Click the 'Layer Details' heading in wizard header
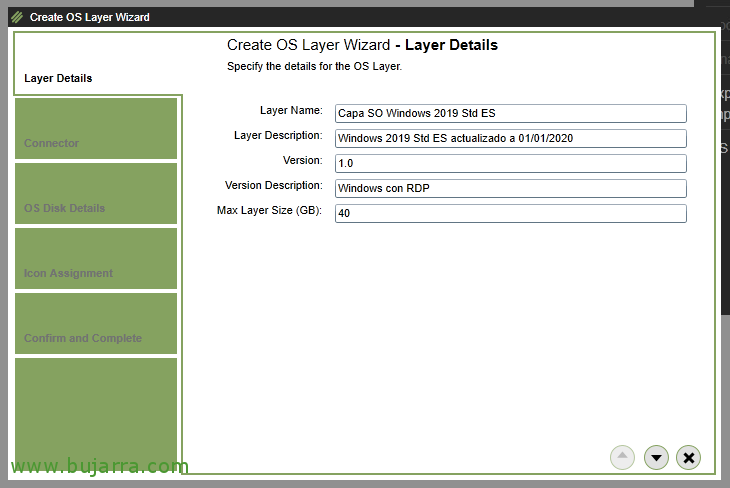Screen dimensions: 730x488 [x=451, y=45]
